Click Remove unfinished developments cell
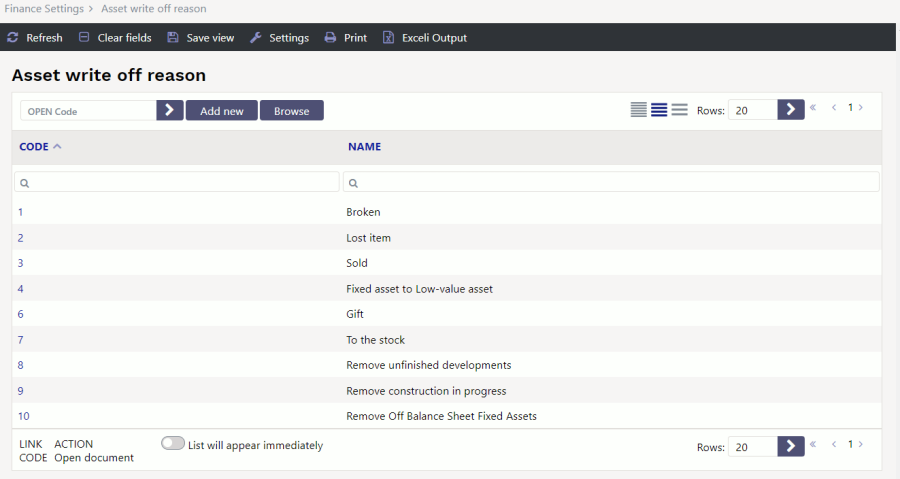The width and height of the screenshot is (900, 479). pos(429,365)
